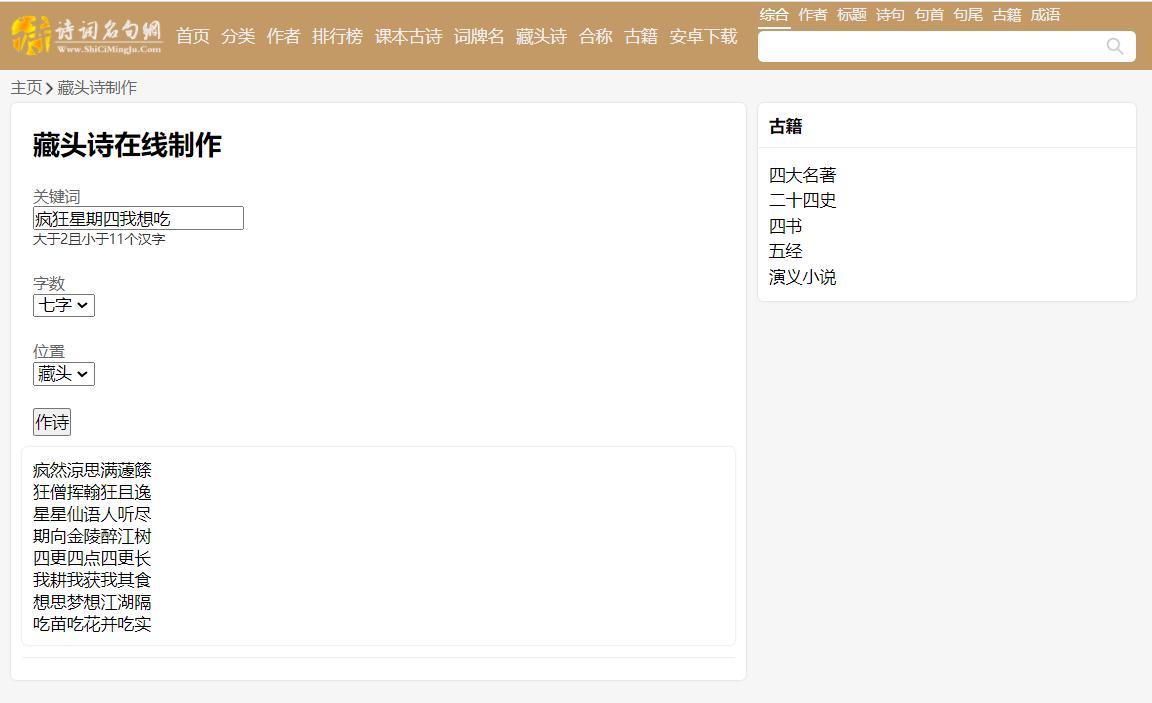Click the 作诗 button to generate poem
This screenshot has width=1152, height=703.
[x=52, y=421]
